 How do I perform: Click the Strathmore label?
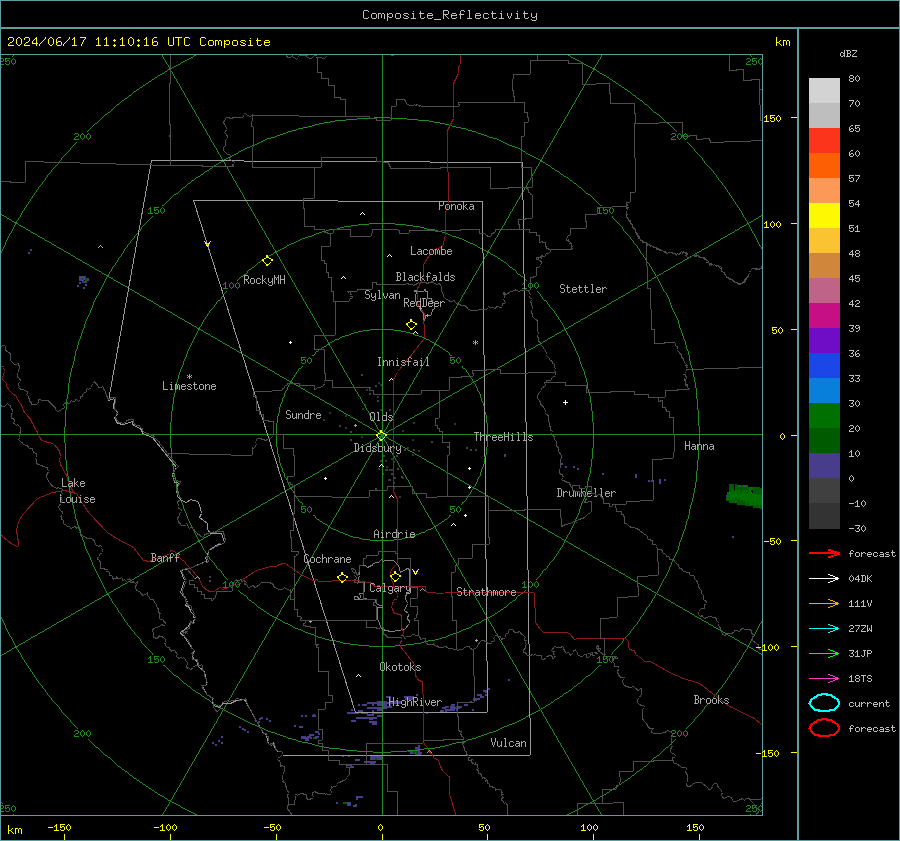tap(486, 592)
